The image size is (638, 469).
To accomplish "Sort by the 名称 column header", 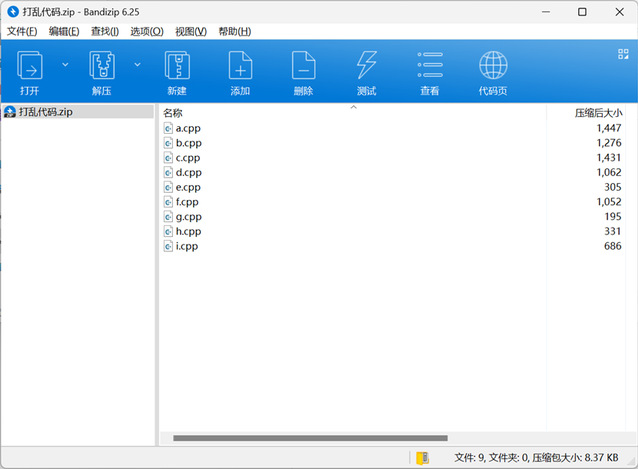I will 173,113.
